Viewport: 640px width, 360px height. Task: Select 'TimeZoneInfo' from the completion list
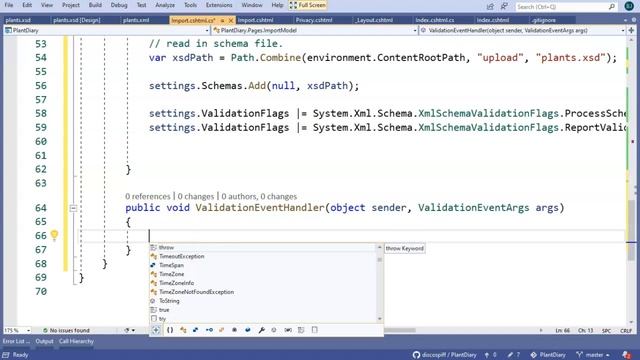(263, 283)
